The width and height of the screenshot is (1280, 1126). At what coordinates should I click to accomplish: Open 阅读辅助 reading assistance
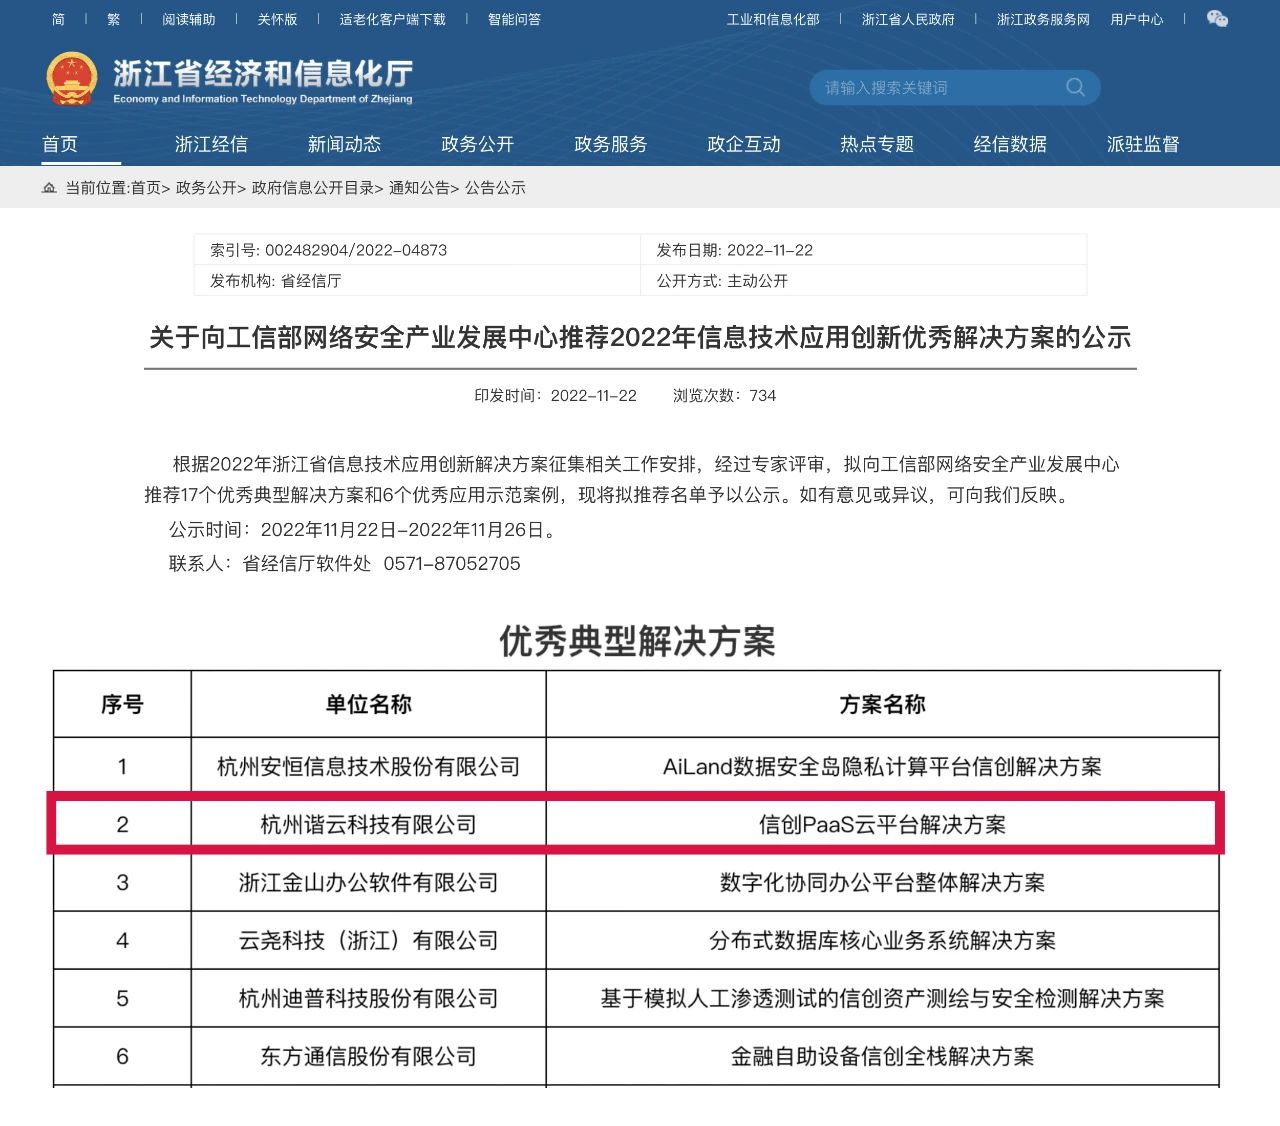pyautogui.click(x=188, y=19)
